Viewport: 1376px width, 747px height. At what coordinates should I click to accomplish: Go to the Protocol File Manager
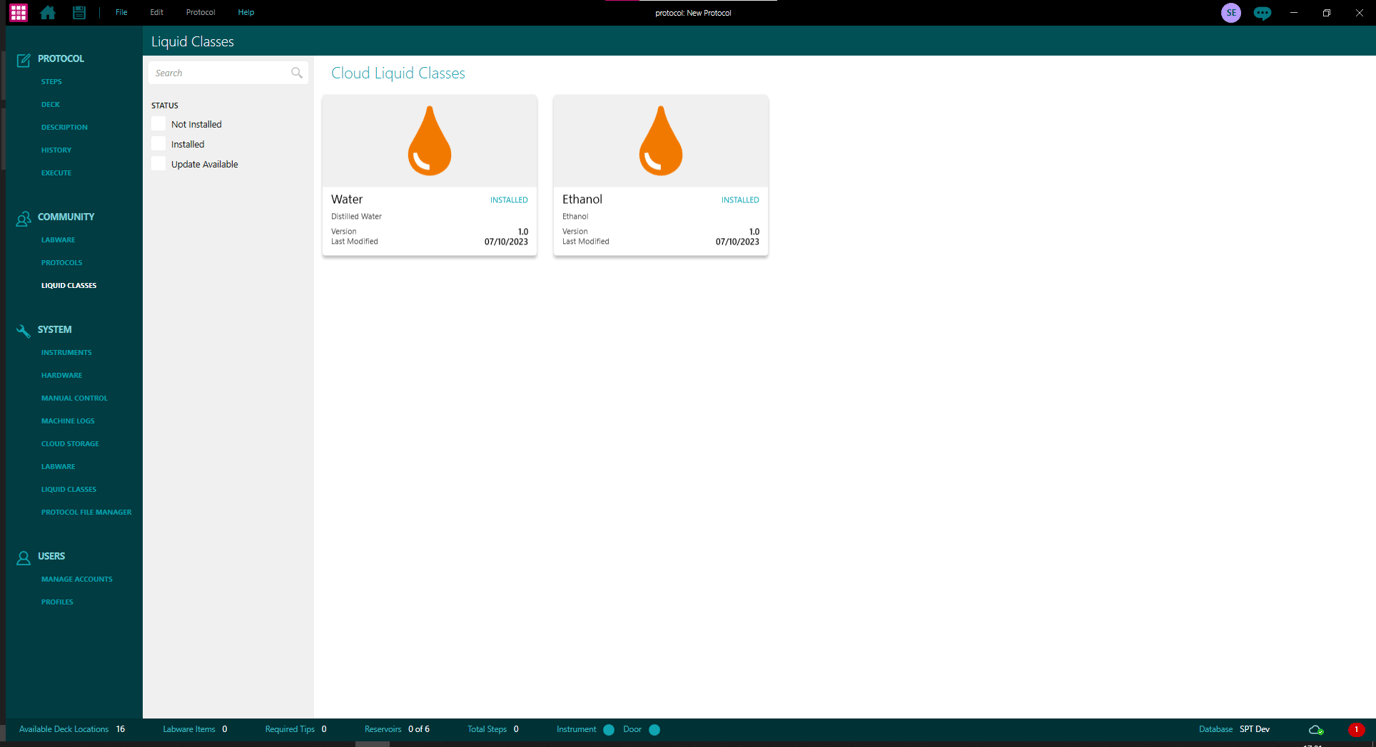(86, 511)
